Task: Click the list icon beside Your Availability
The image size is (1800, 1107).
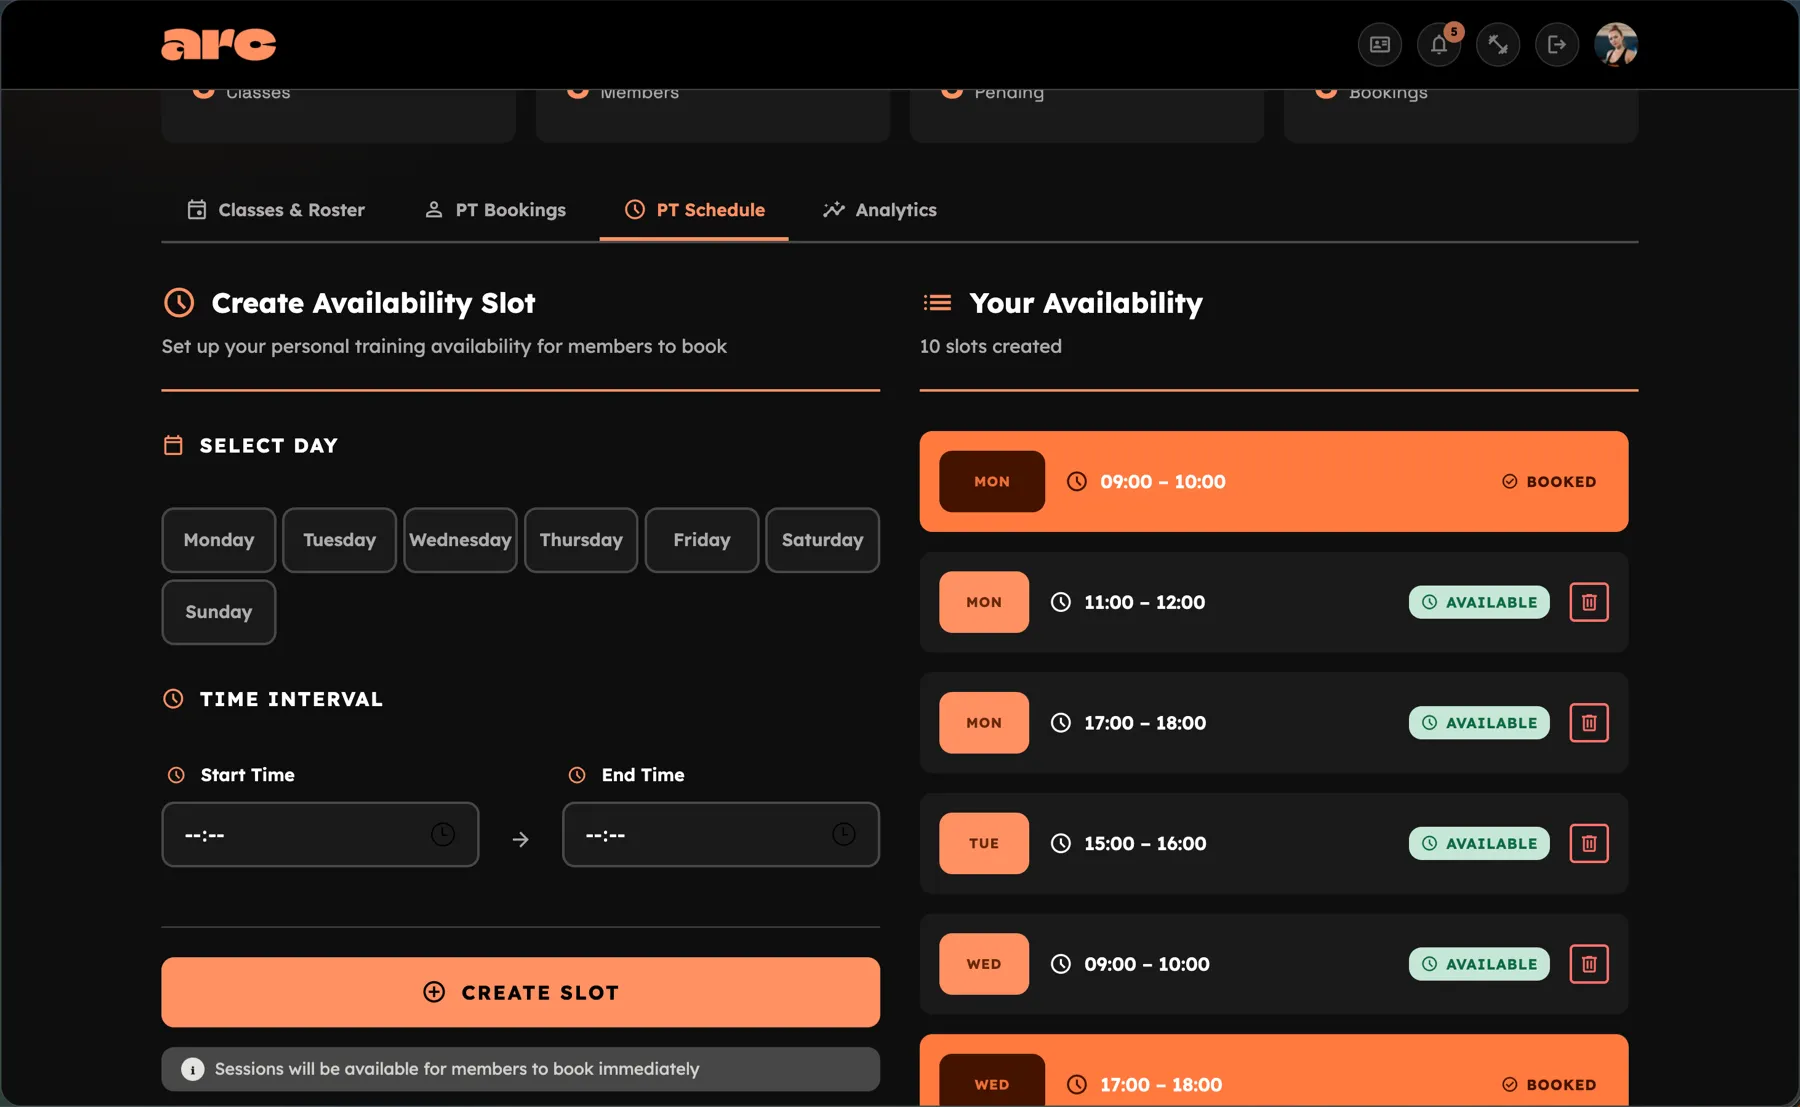Action: click(x=937, y=303)
